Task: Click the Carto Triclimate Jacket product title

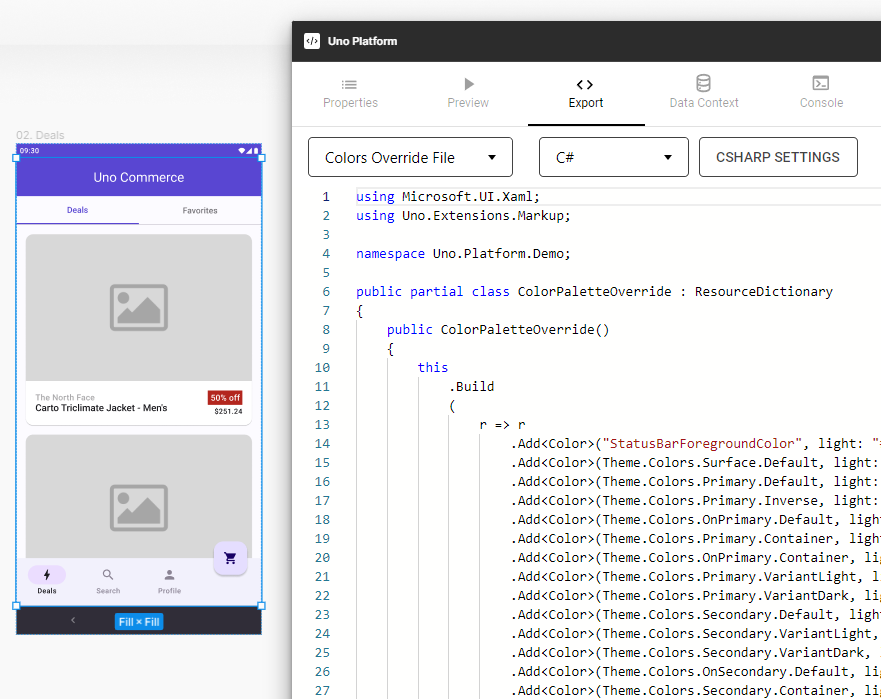Action: (101, 408)
